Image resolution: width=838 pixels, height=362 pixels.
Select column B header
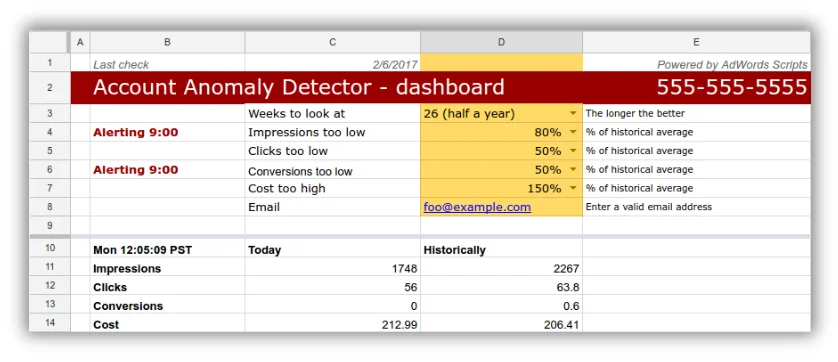click(x=167, y=42)
